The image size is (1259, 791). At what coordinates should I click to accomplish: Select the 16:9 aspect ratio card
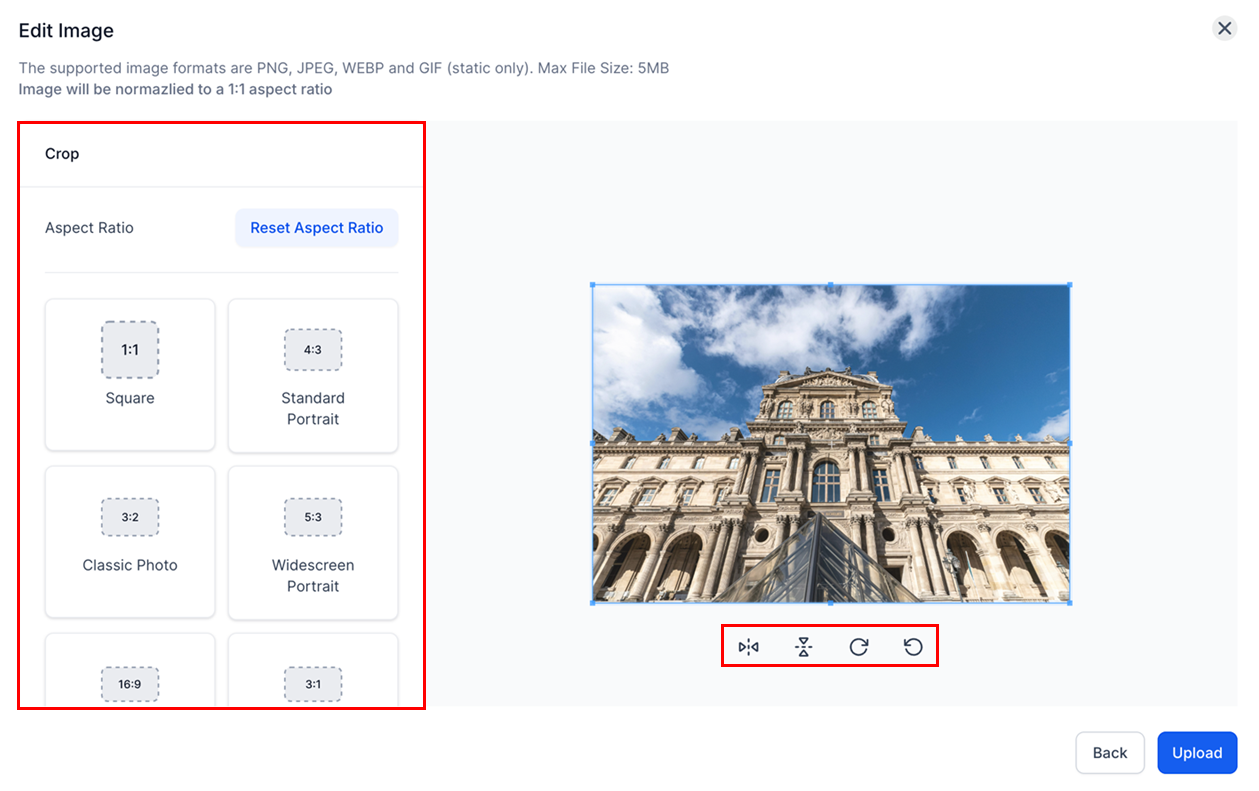point(130,670)
